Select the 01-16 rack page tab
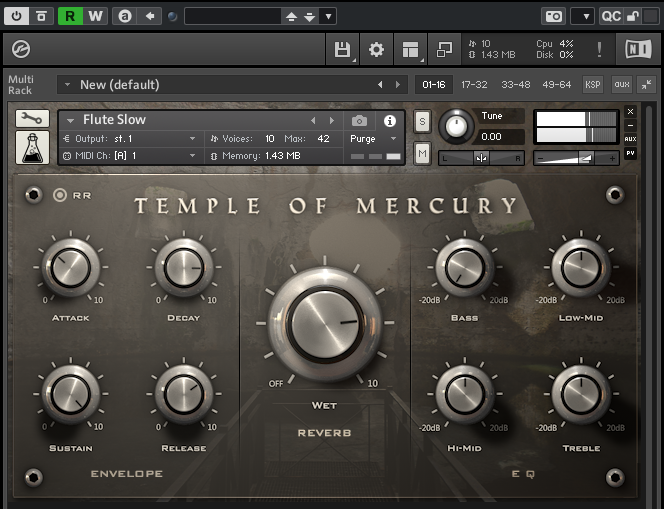This screenshot has height=509, width=664. 434,85
